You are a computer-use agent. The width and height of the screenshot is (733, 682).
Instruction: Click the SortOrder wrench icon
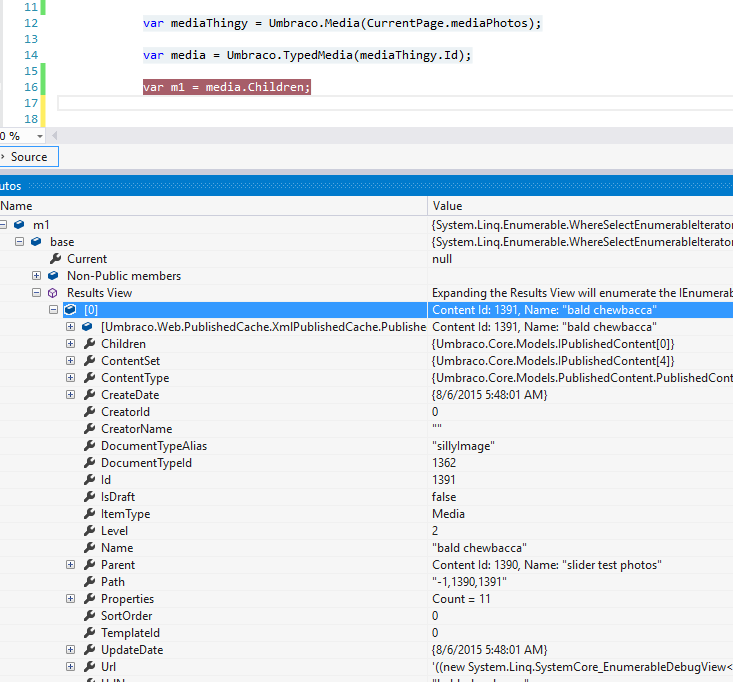90,616
